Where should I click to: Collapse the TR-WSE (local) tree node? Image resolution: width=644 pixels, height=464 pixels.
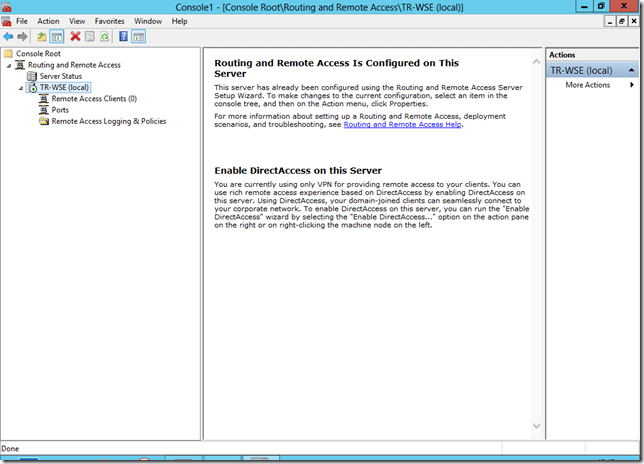click(x=19, y=88)
